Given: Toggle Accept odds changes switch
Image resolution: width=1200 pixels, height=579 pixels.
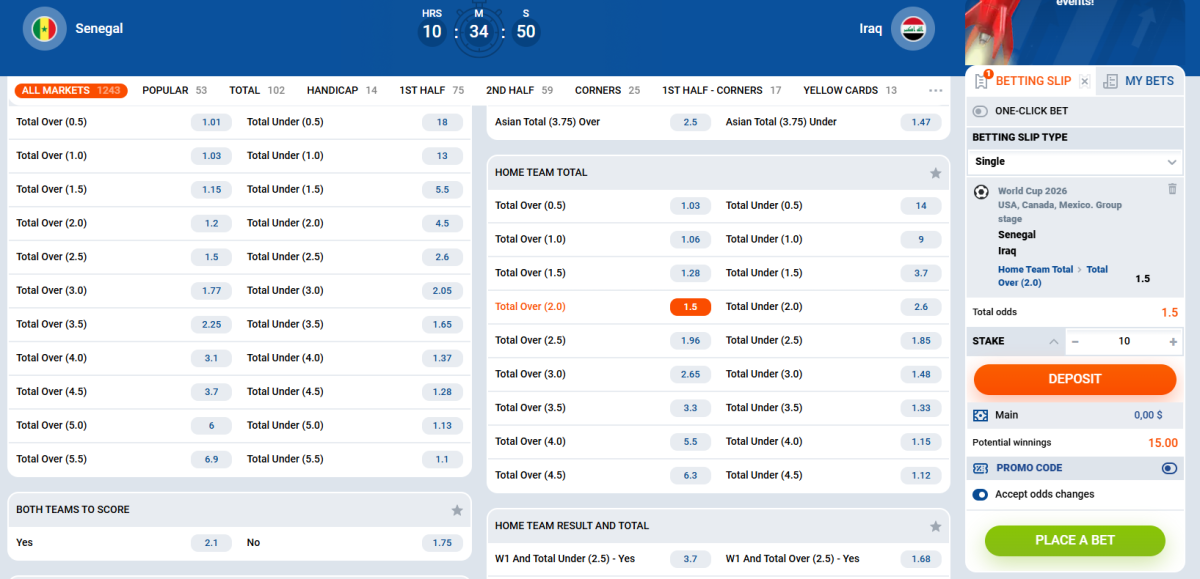Looking at the screenshot, I should pos(980,494).
